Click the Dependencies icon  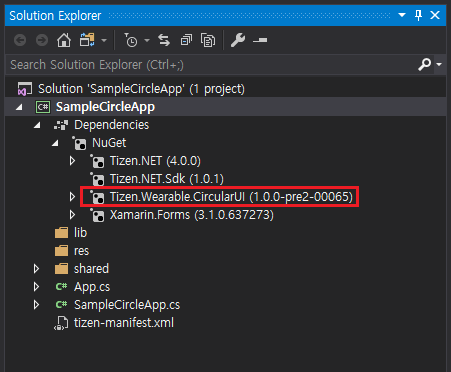point(61,125)
